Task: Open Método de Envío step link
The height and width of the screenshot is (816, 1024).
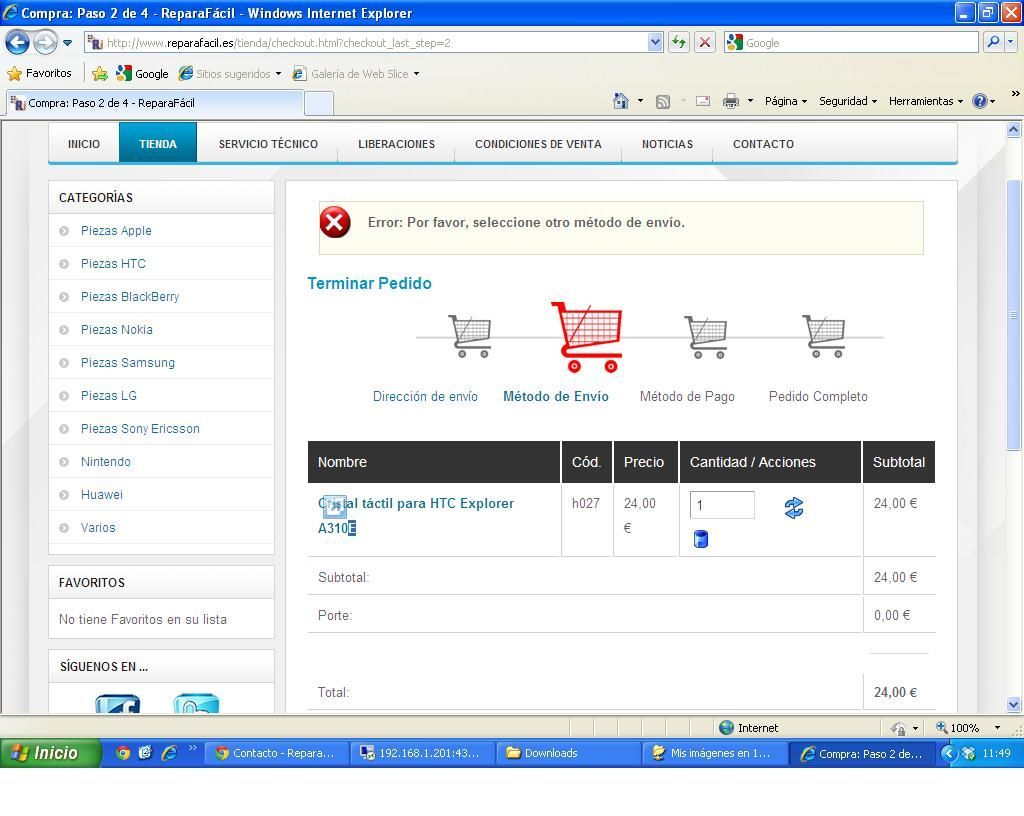Action: click(556, 396)
